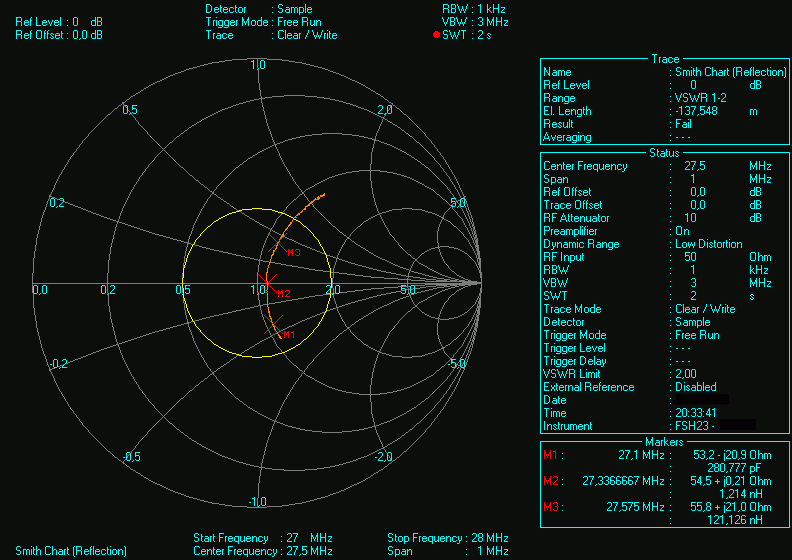Click the bottom Span : 1 MHz footer

448,551
